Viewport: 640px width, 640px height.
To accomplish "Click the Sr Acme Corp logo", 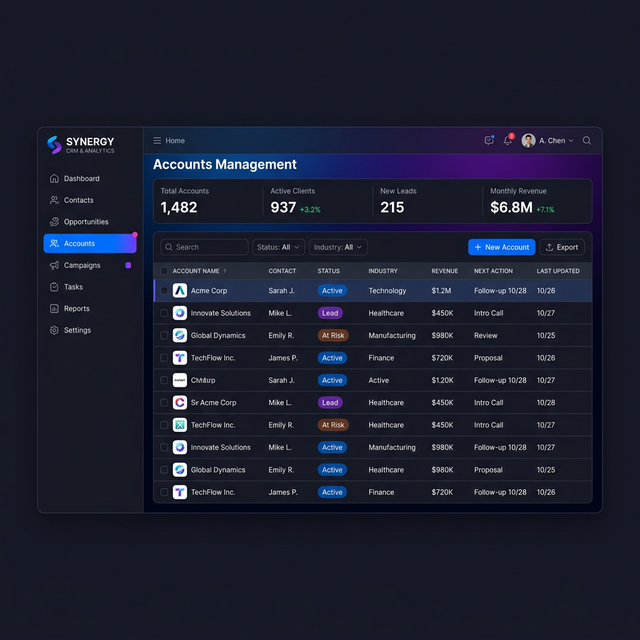I will (x=180, y=402).
